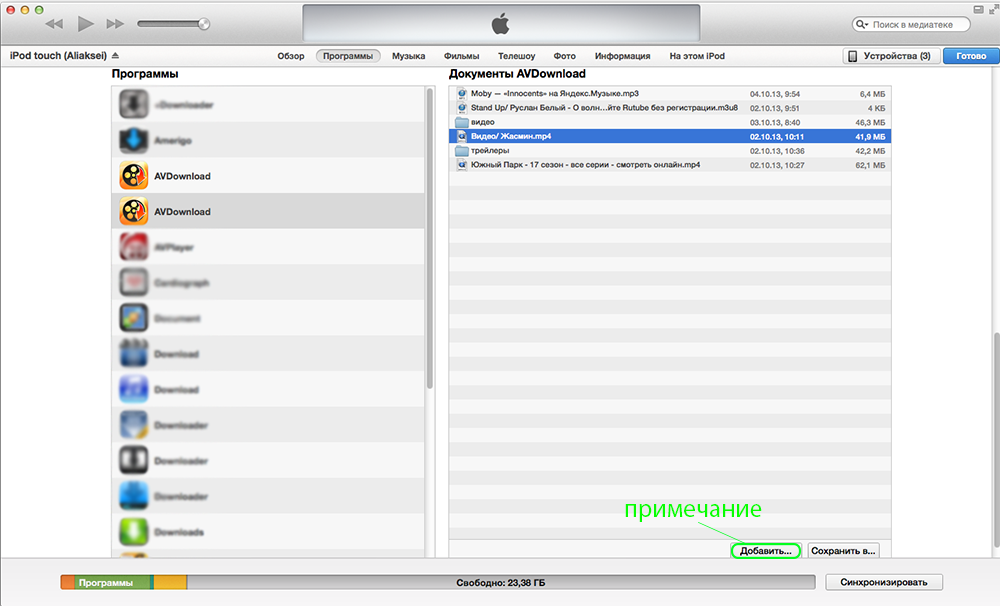The height and width of the screenshot is (606, 1000).
Task: Open the Информация tab
Action: click(x=622, y=56)
